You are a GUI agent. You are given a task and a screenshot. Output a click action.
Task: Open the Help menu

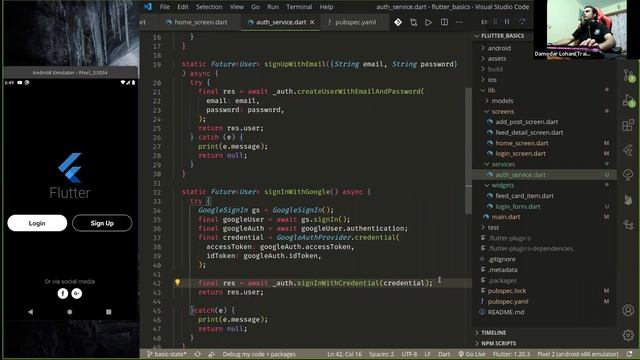(x=326, y=7)
